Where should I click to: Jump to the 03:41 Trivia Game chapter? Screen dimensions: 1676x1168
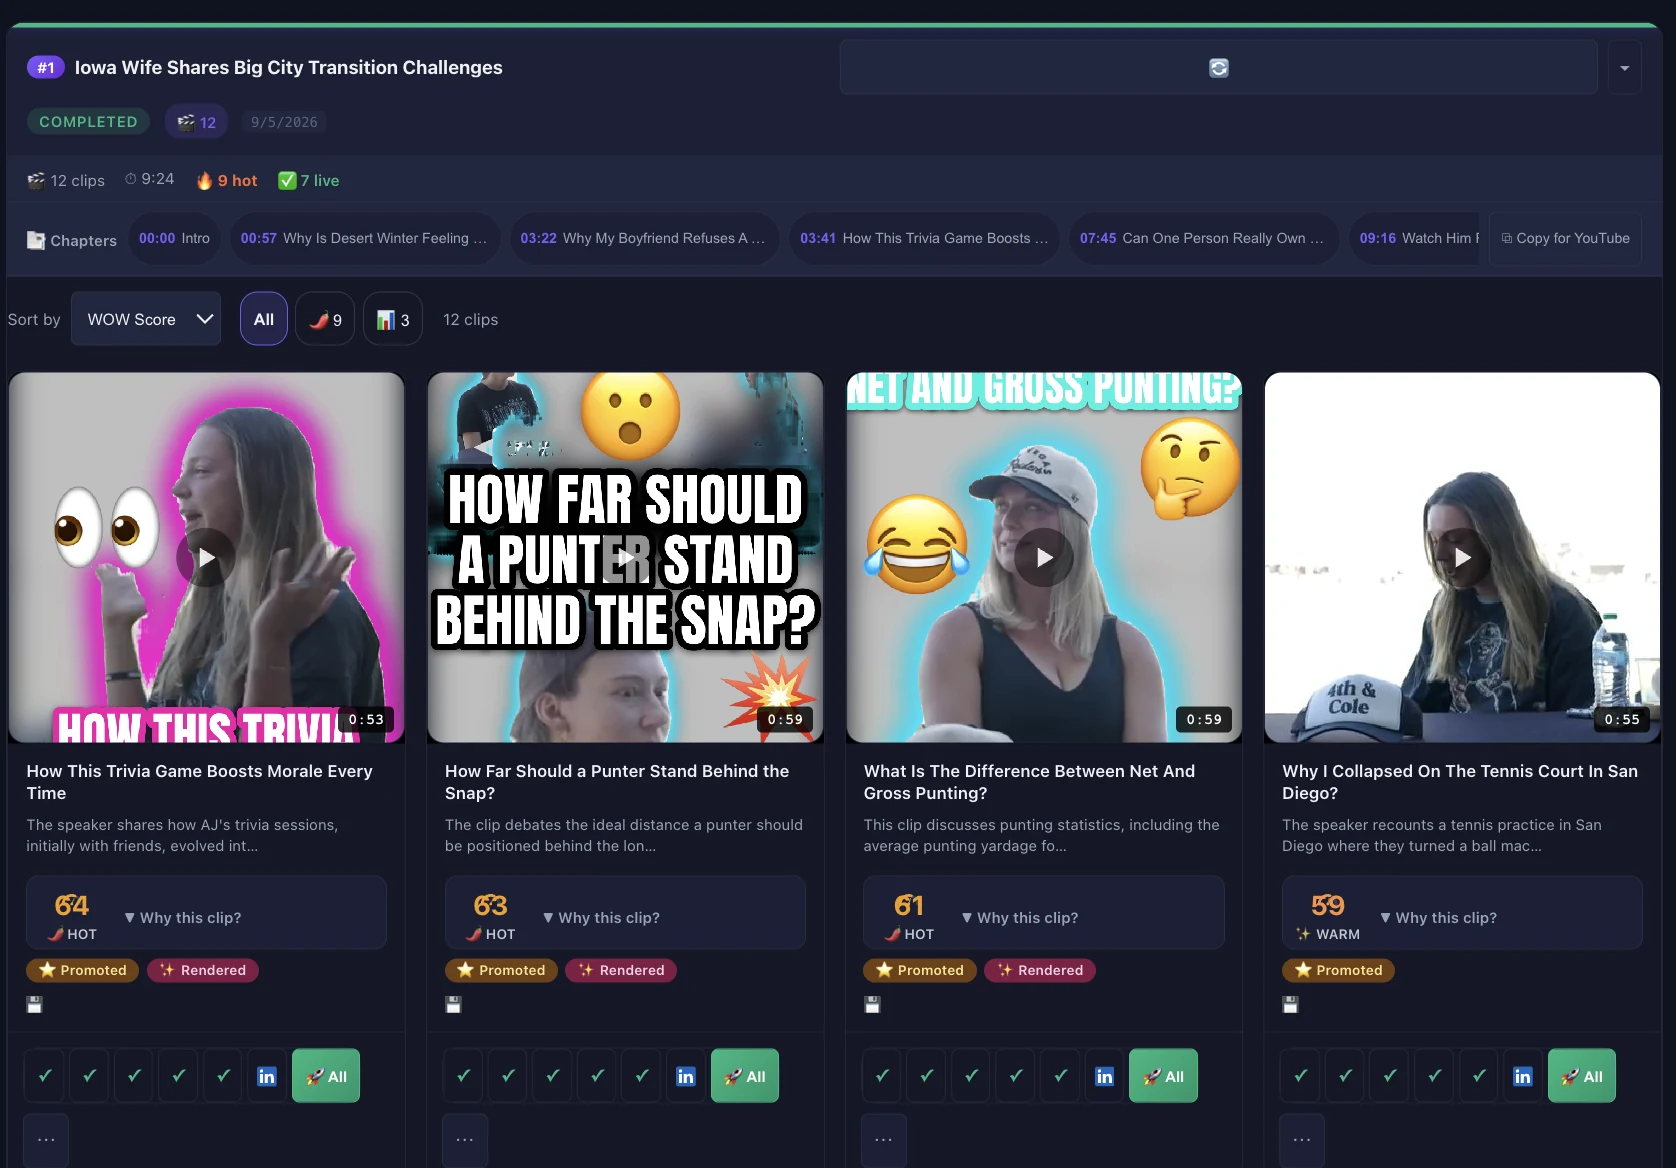[x=924, y=238]
